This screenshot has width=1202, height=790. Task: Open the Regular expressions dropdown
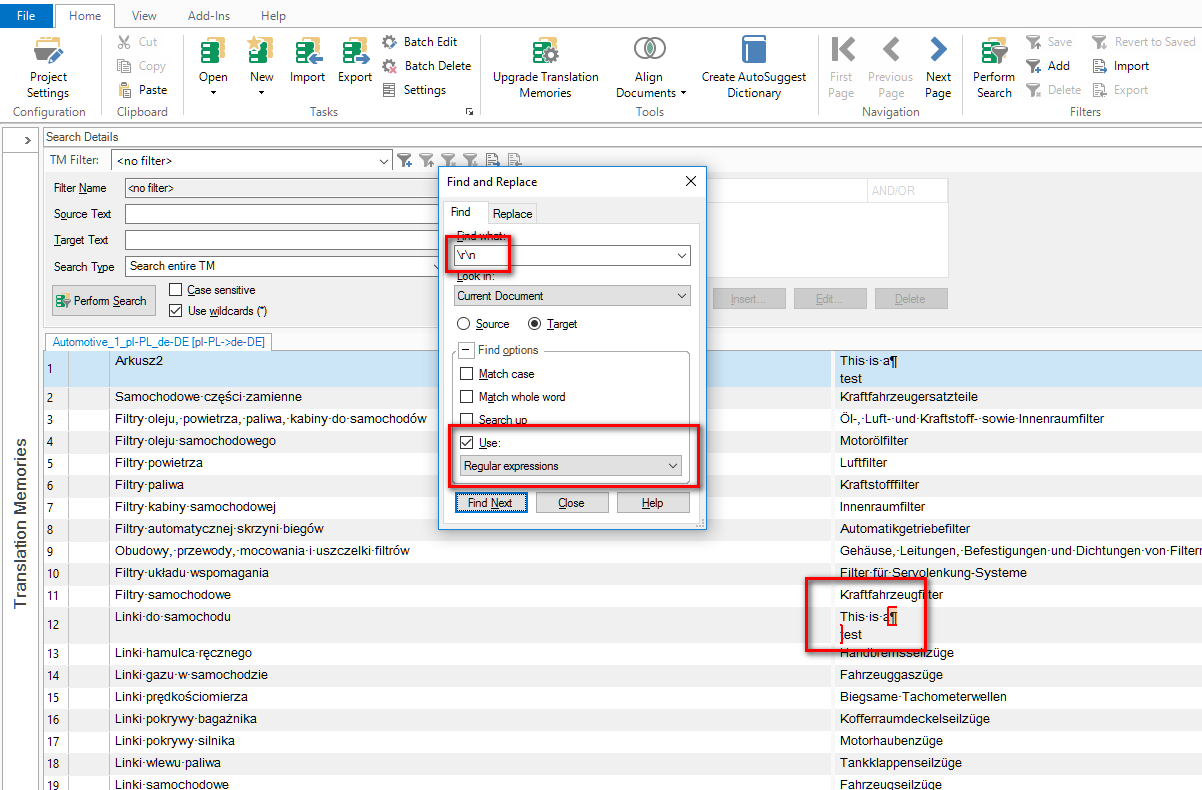tap(673, 466)
